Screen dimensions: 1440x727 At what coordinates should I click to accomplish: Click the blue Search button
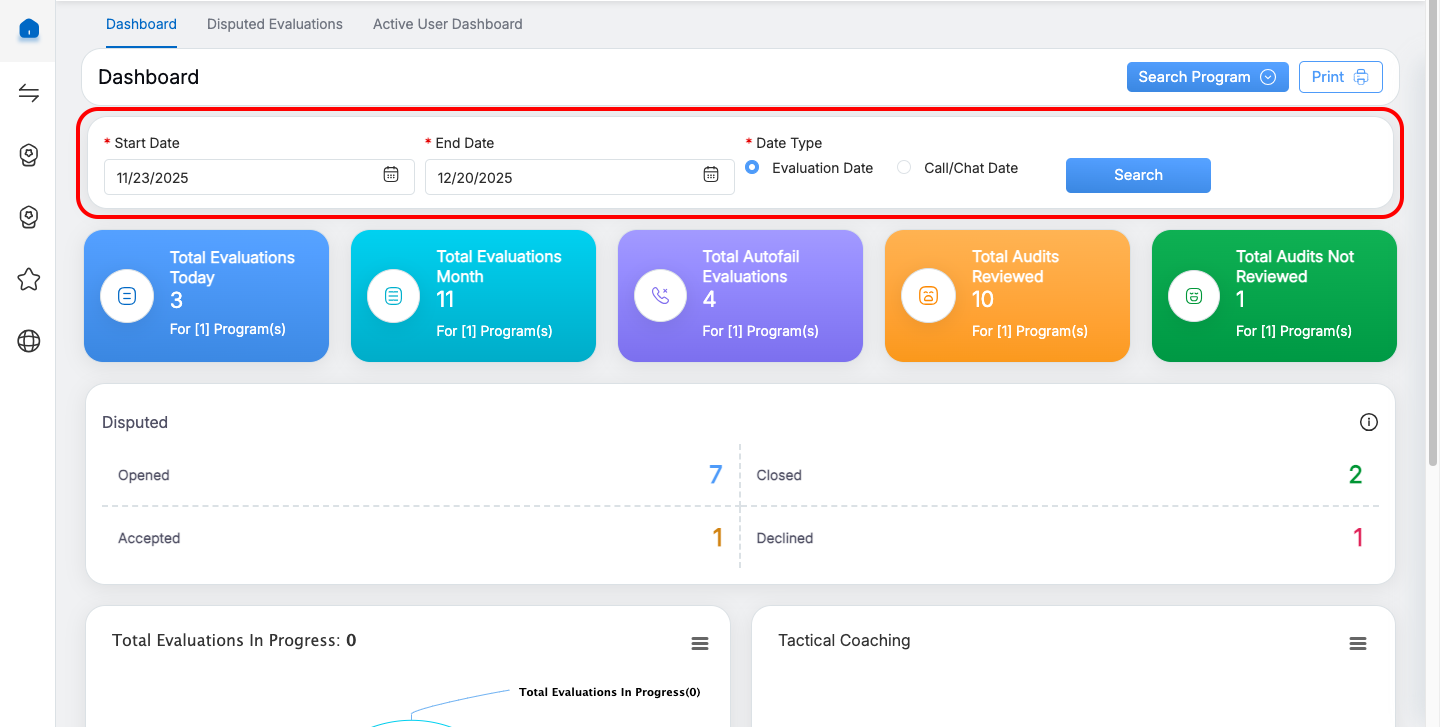(x=1138, y=175)
